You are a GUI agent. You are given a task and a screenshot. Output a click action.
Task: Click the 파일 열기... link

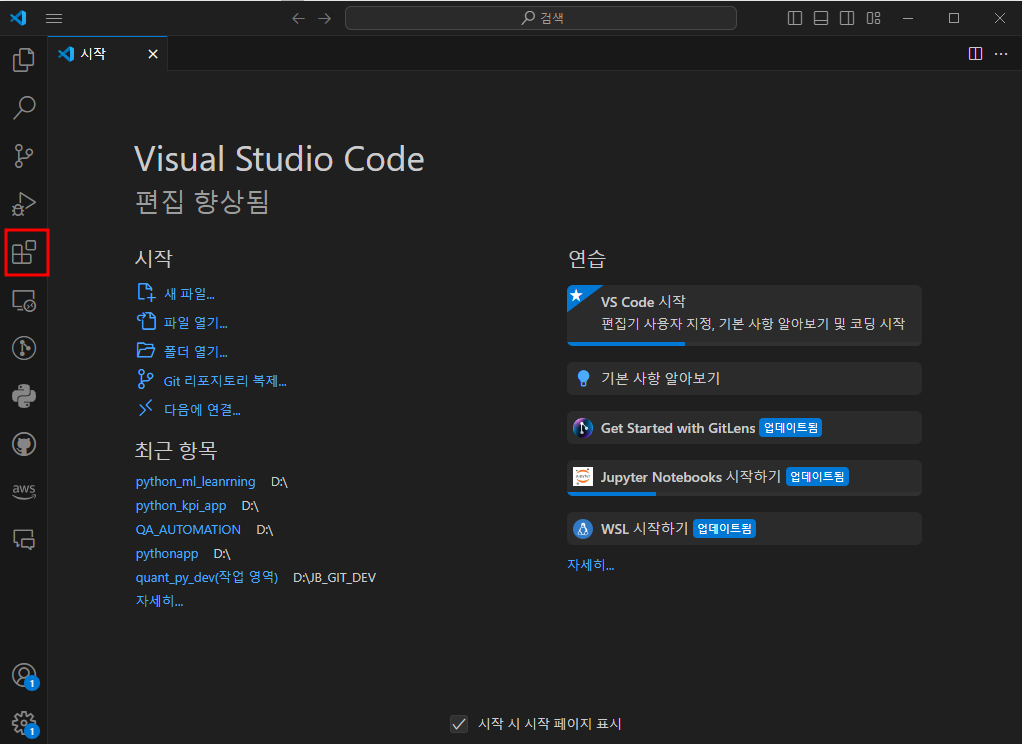click(196, 323)
